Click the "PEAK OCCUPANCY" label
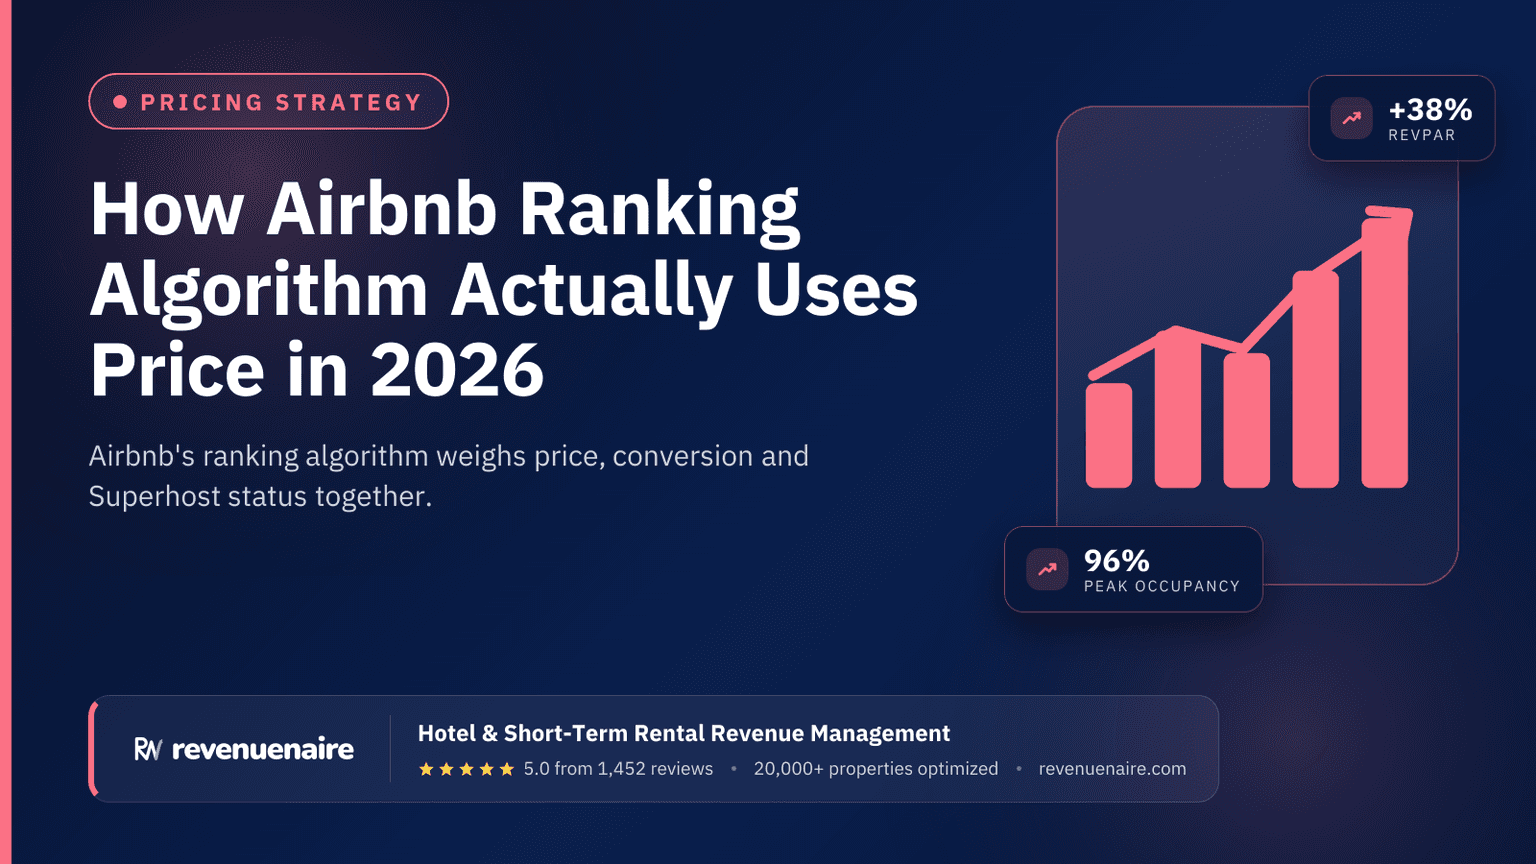The height and width of the screenshot is (864, 1536). (1162, 586)
